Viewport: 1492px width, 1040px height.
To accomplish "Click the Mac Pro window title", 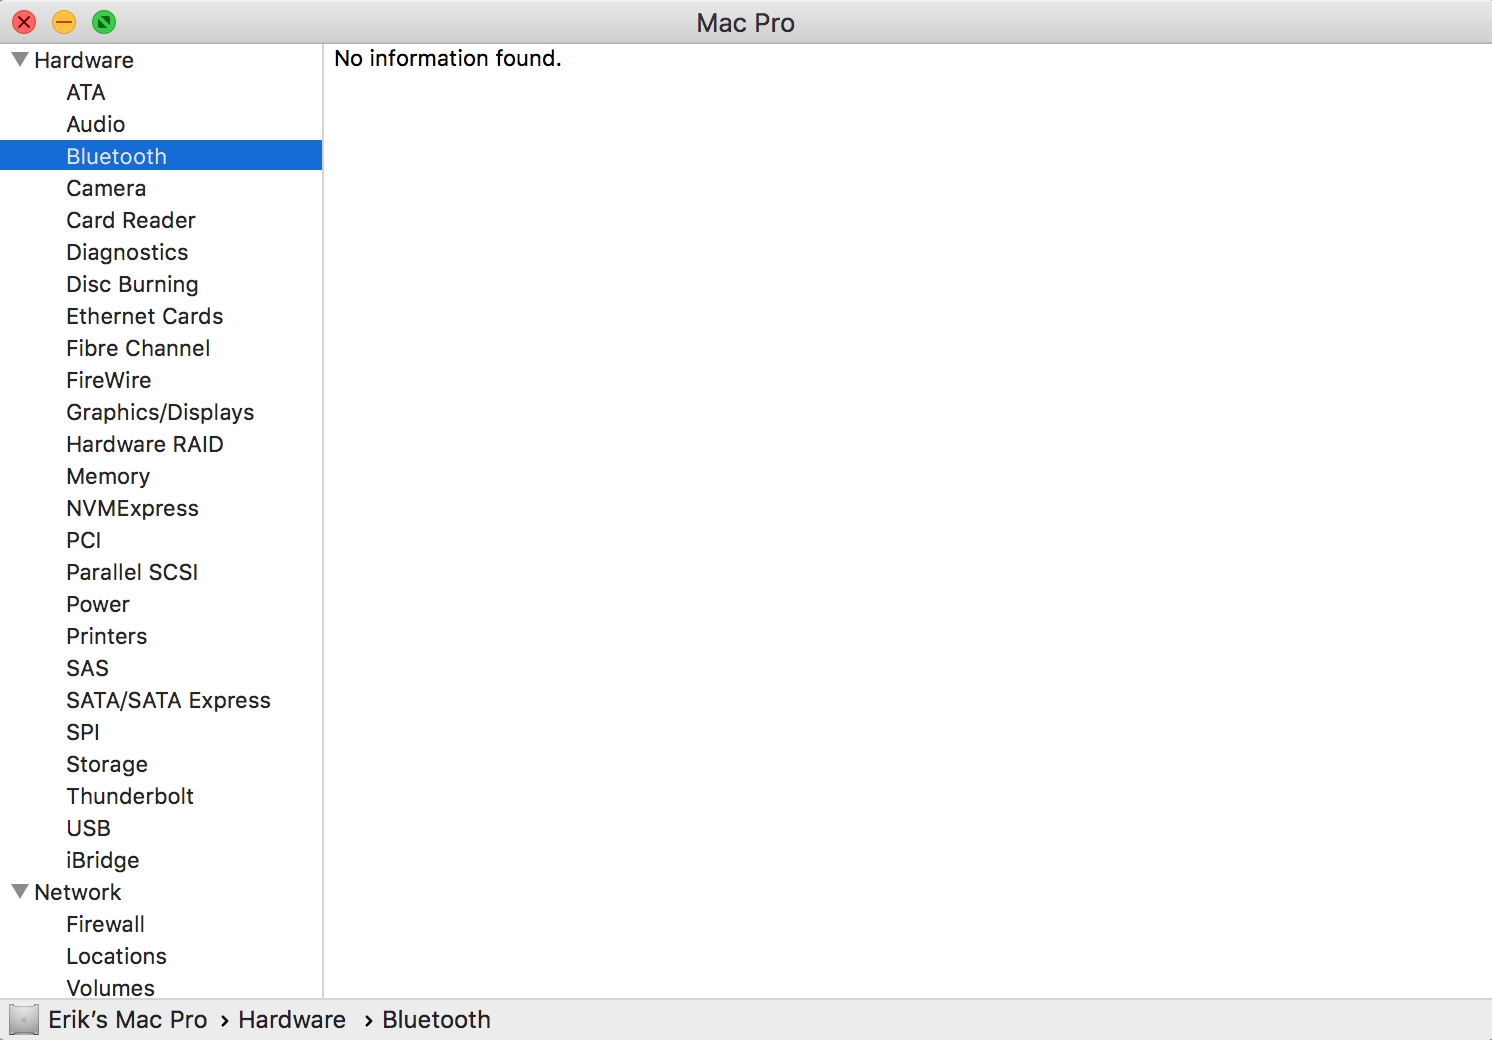I will 746,23.
